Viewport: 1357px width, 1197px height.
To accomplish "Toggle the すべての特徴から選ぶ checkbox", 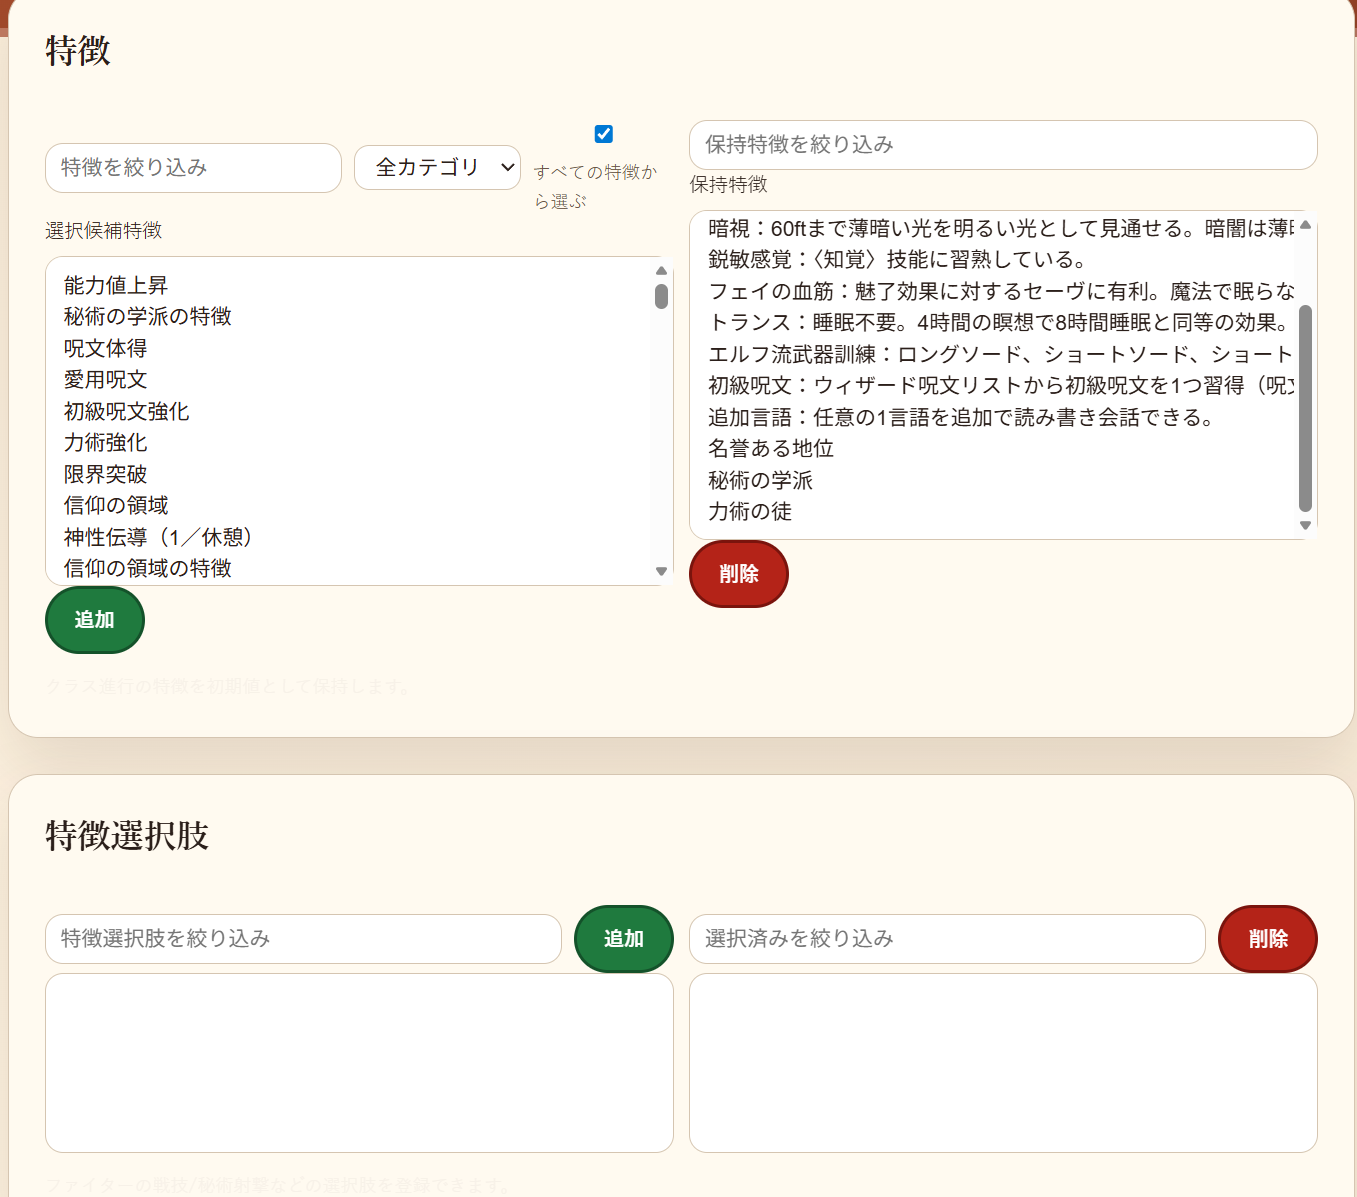I will (604, 134).
